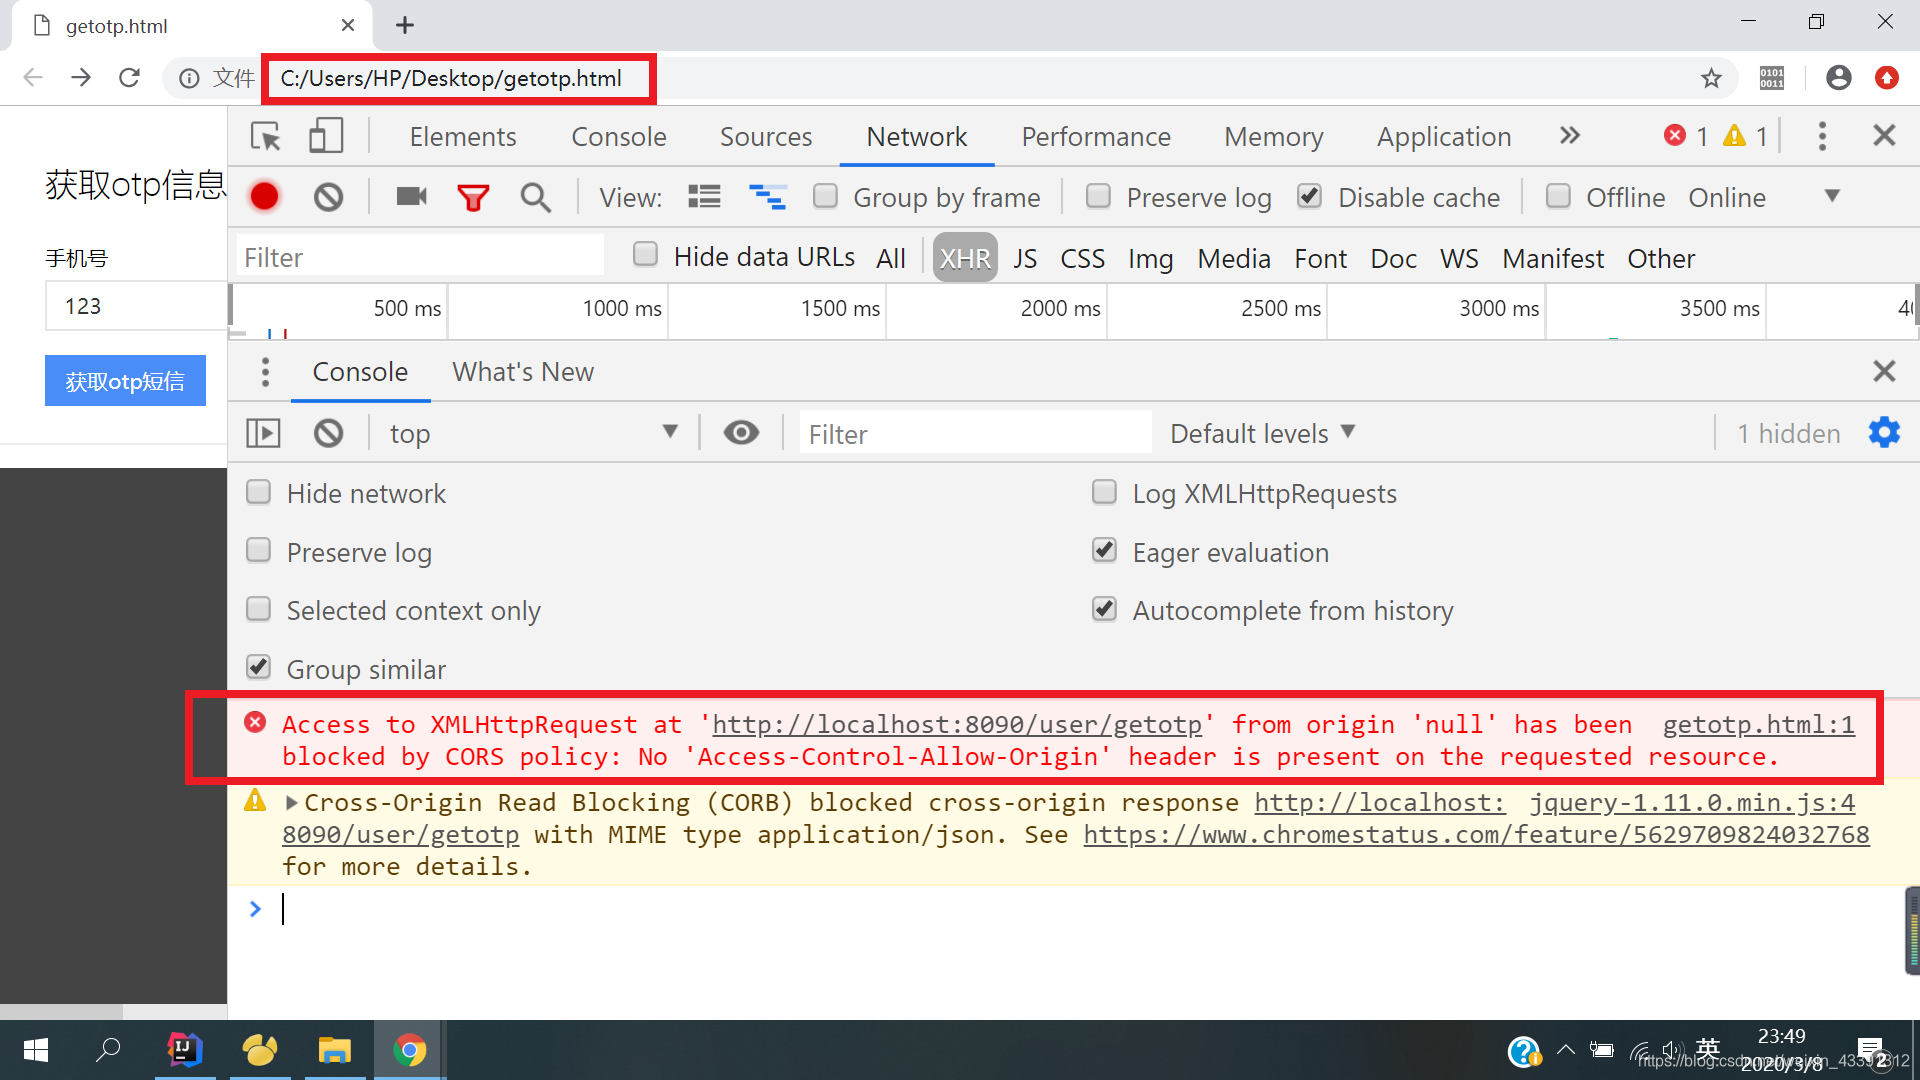The width and height of the screenshot is (1920, 1080).
Task: Click the 获取otp短信 blue button
Action: click(x=125, y=381)
